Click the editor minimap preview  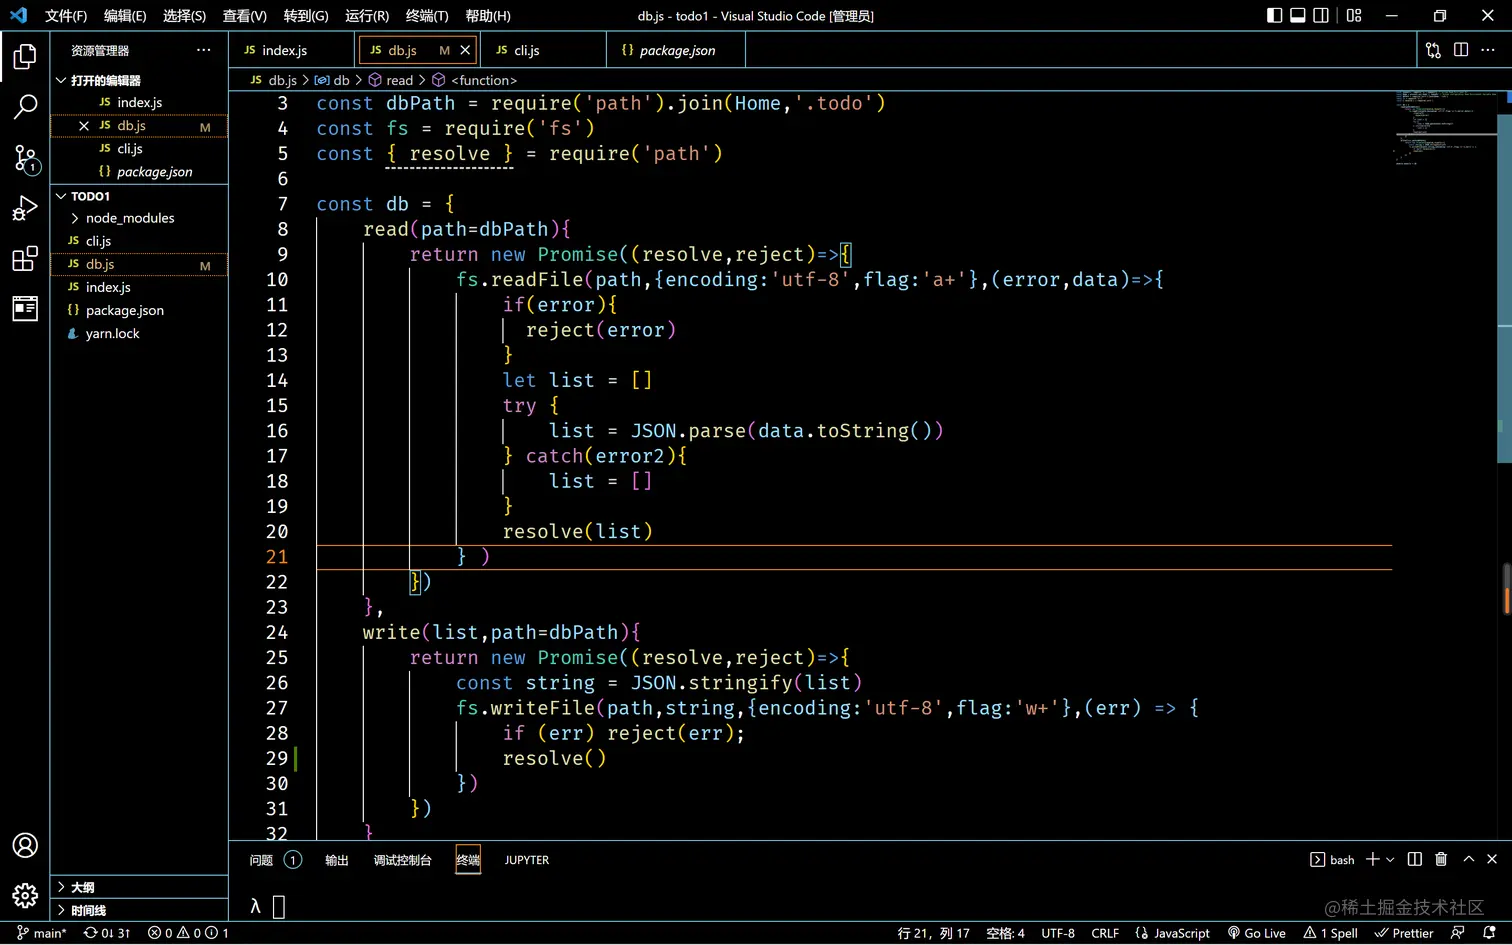point(1444,128)
